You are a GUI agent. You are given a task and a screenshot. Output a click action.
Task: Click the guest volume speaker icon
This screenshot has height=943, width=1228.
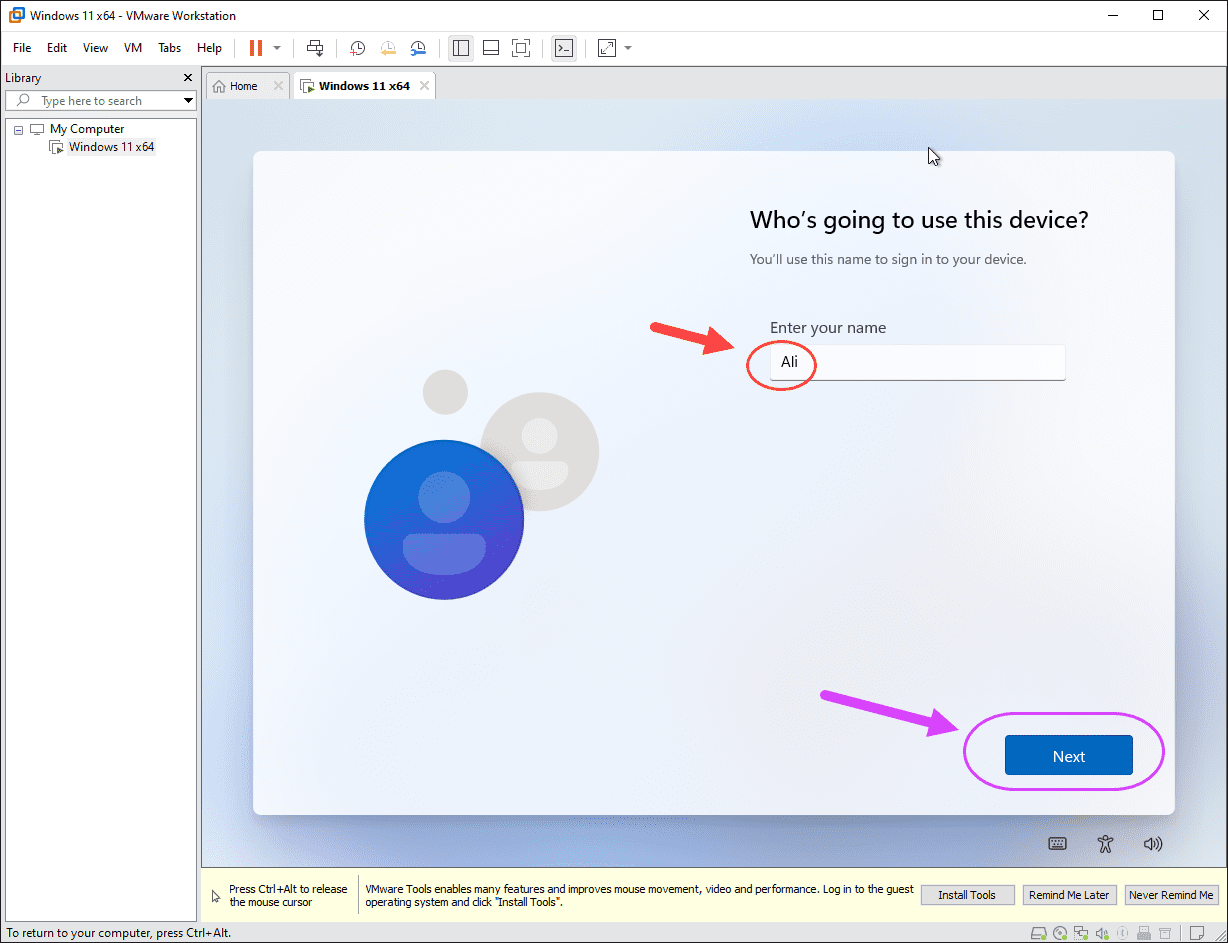(x=1153, y=843)
